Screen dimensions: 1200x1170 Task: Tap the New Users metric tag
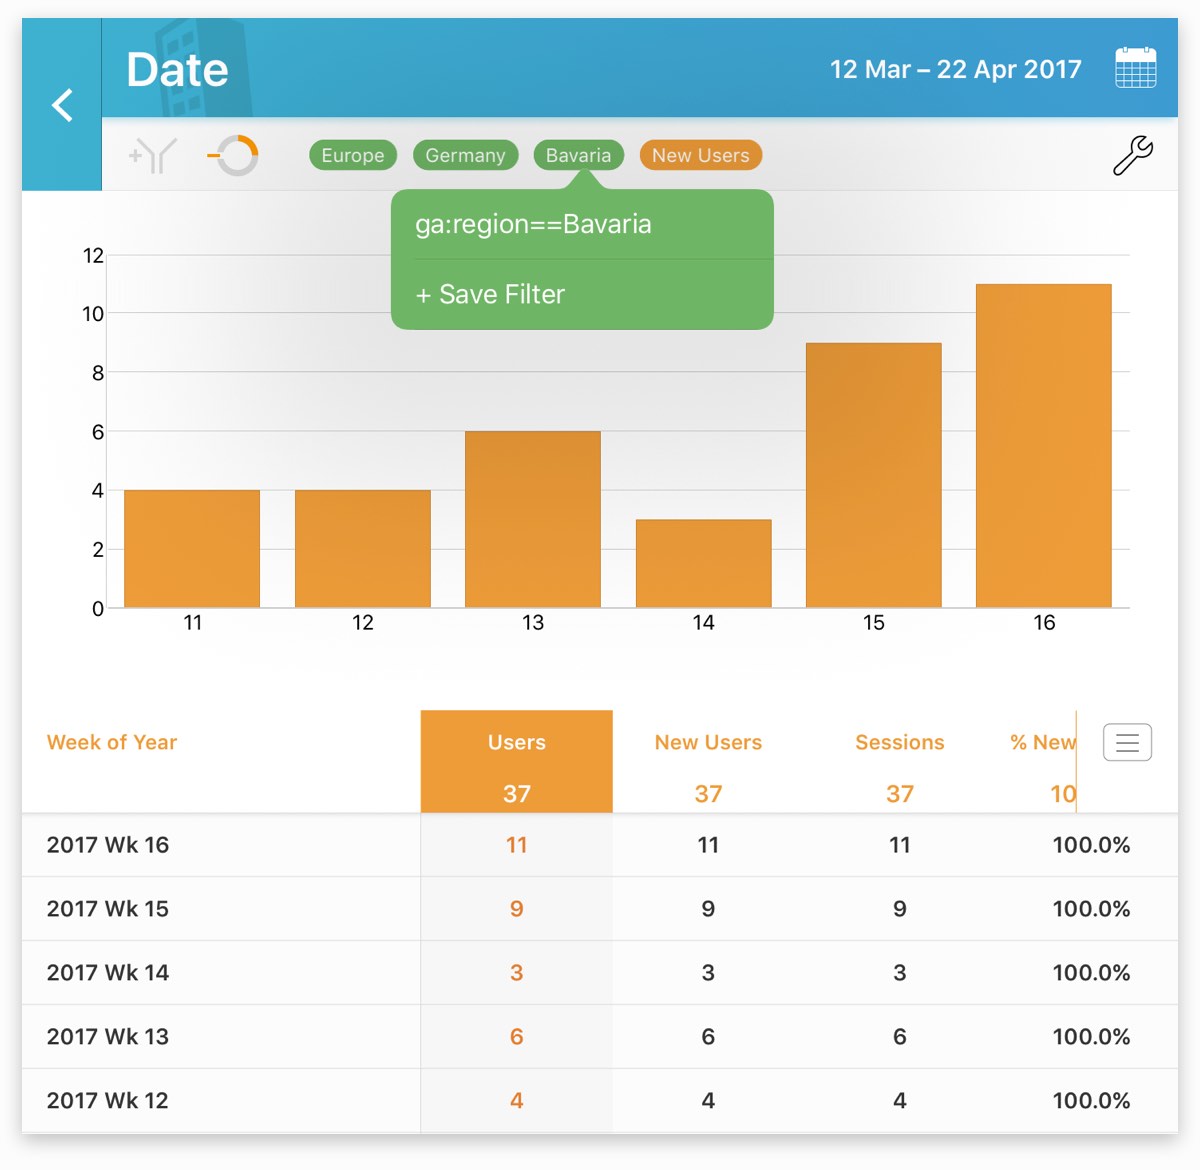click(x=700, y=156)
